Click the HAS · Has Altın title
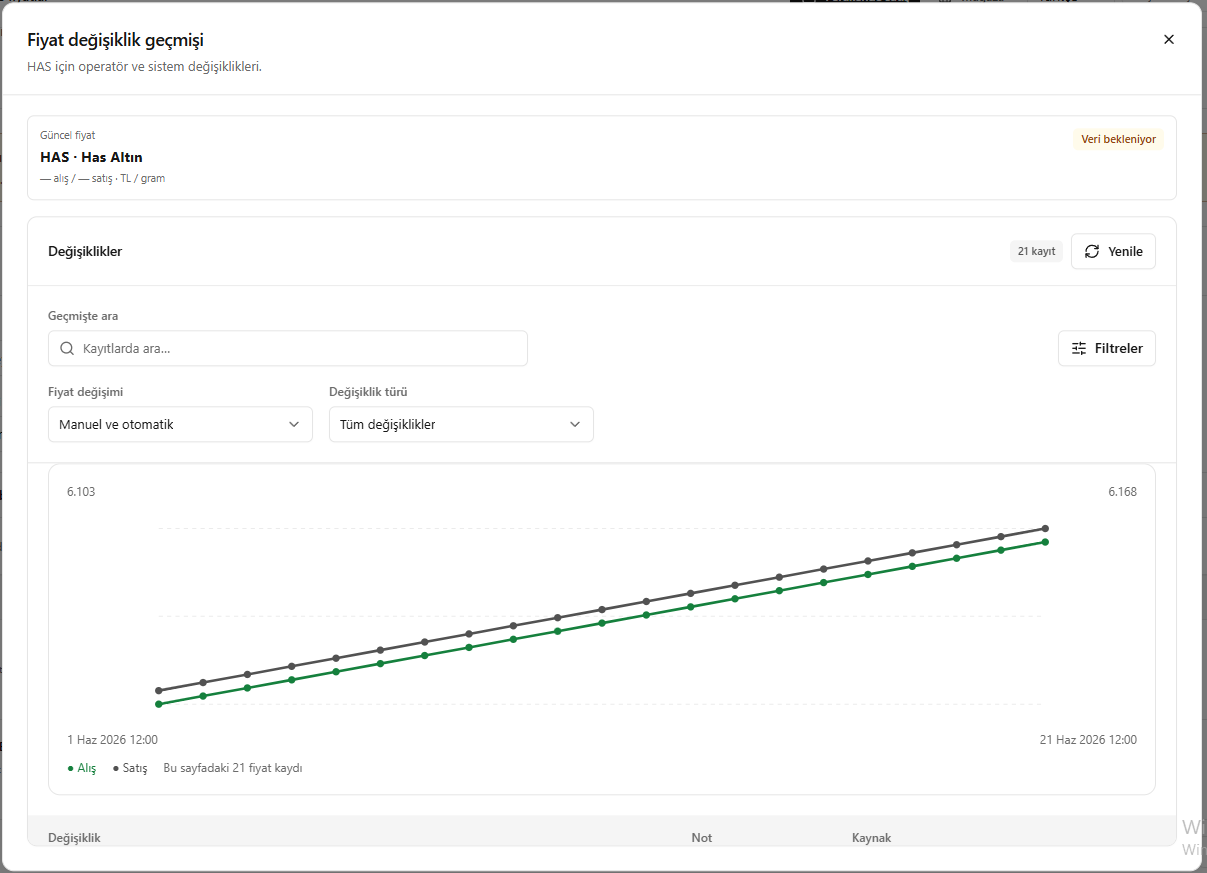Viewport: 1207px width, 873px height. point(91,157)
